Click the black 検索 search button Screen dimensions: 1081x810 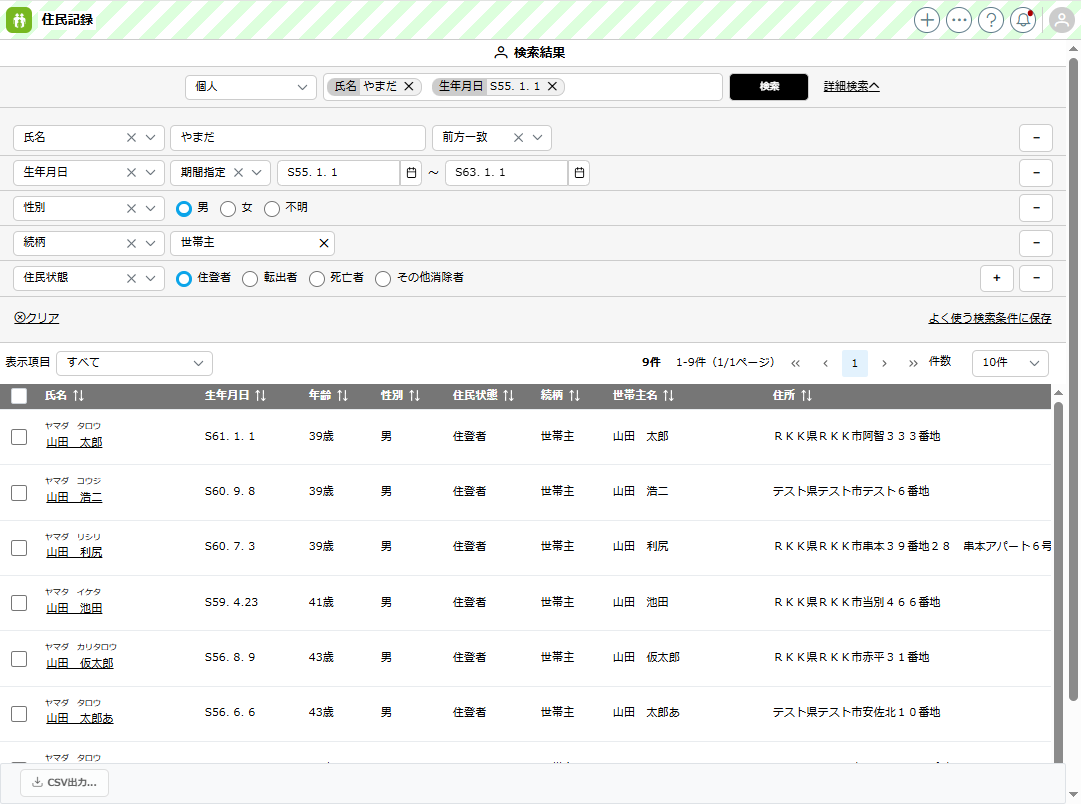pyautogui.click(x=769, y=87)
